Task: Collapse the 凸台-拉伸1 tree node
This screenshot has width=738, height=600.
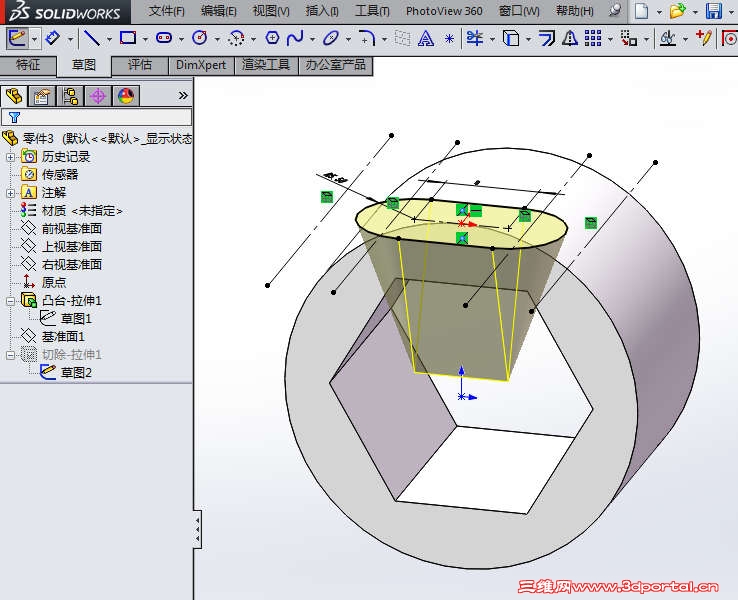Action: click(x=10, y=301)
